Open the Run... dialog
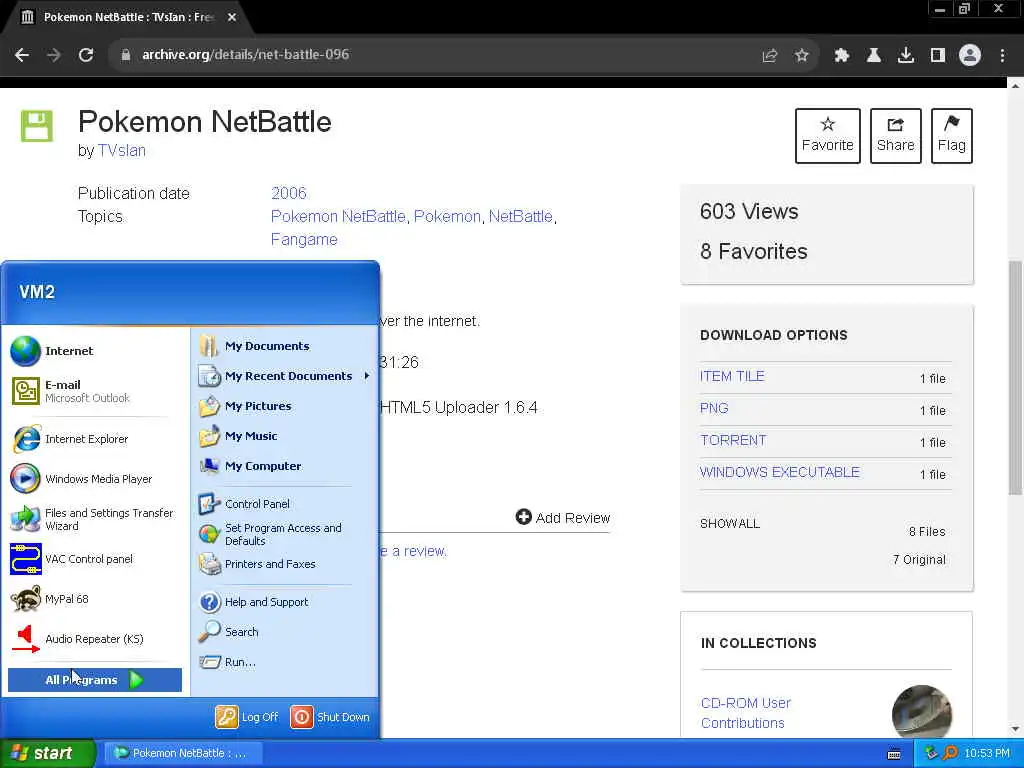The width and height of the screenshot is (1024, 768). pyautogui.click(x=227, y=662)
